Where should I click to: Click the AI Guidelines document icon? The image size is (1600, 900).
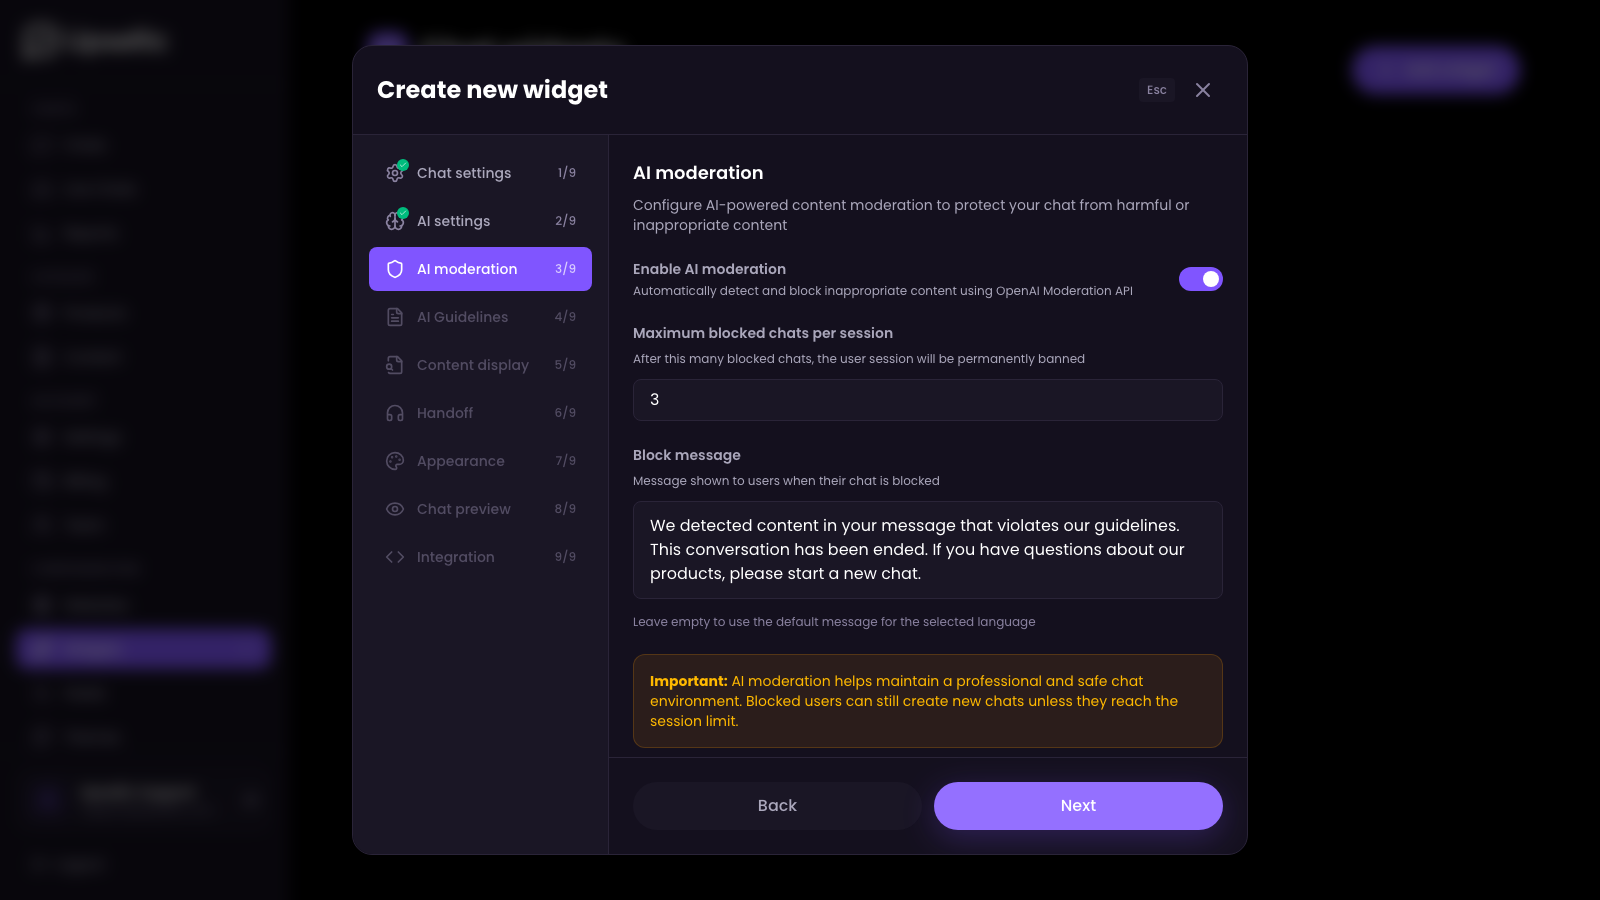point(395,316)
